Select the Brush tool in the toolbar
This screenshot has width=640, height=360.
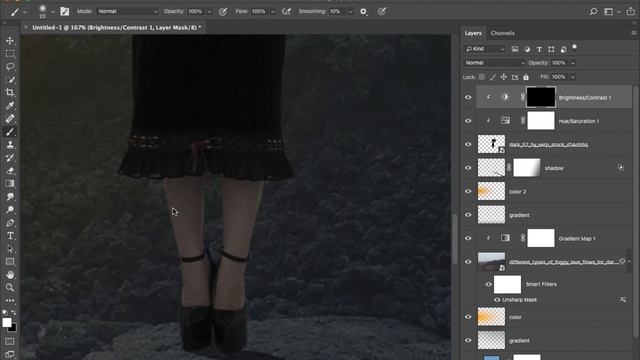pos(10,132)
